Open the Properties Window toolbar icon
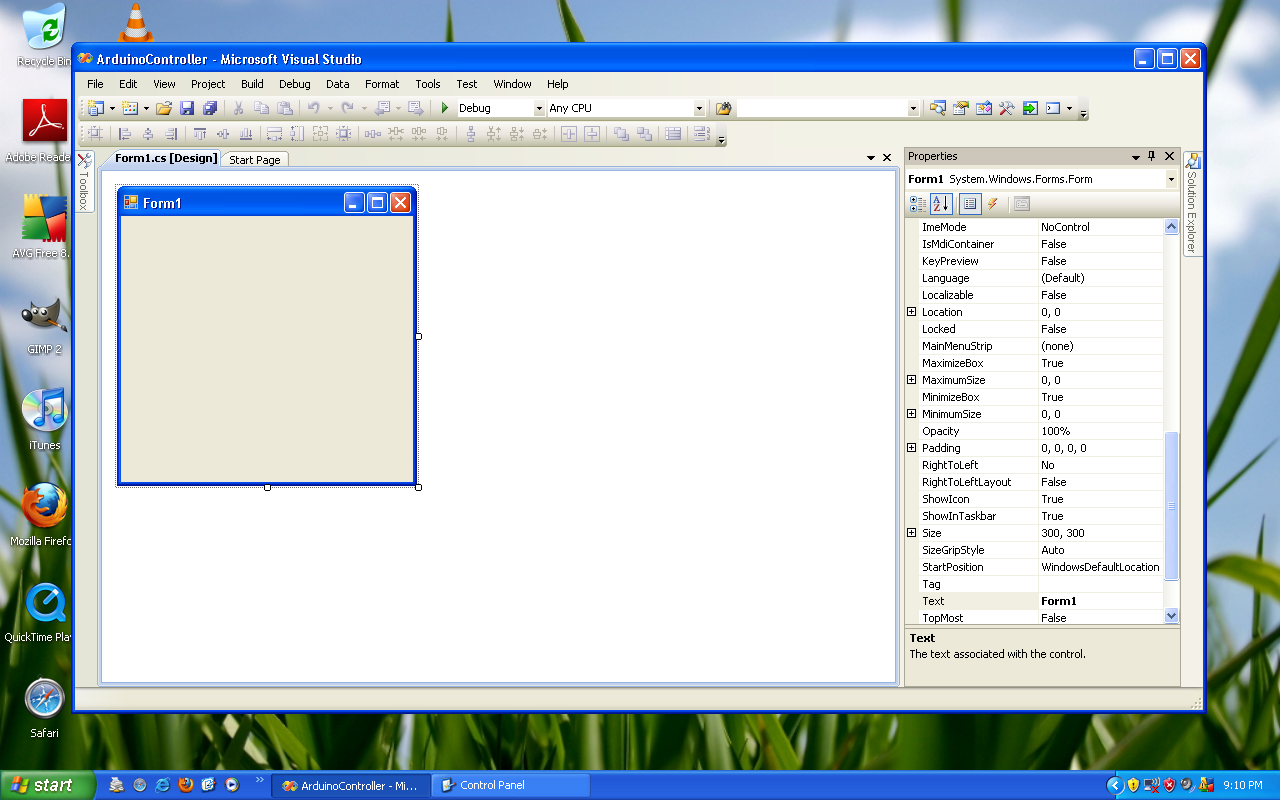 pos(961,108)
